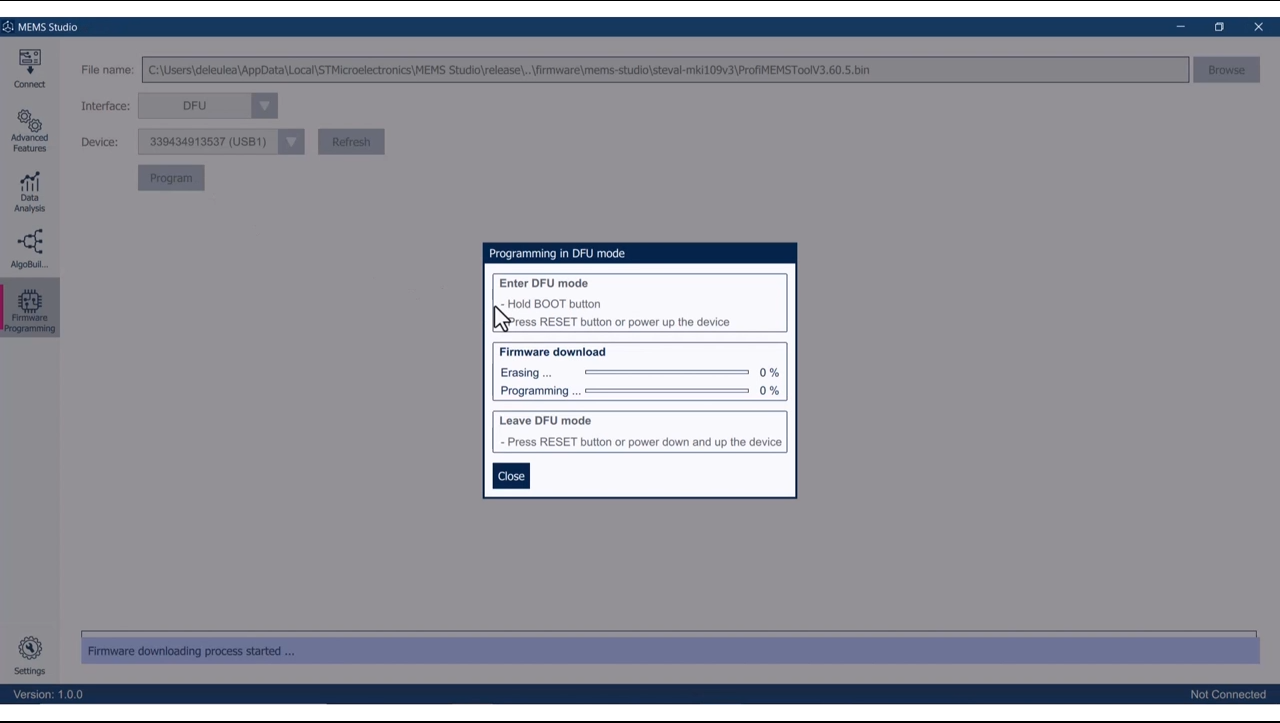
Task: Open Settings from the sidebar
Action: pos(29,654)
